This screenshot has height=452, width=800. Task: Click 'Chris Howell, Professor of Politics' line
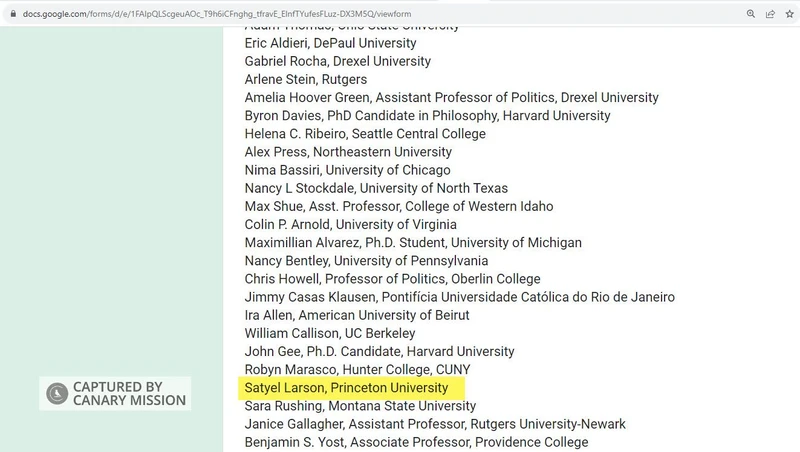[392, 279]
